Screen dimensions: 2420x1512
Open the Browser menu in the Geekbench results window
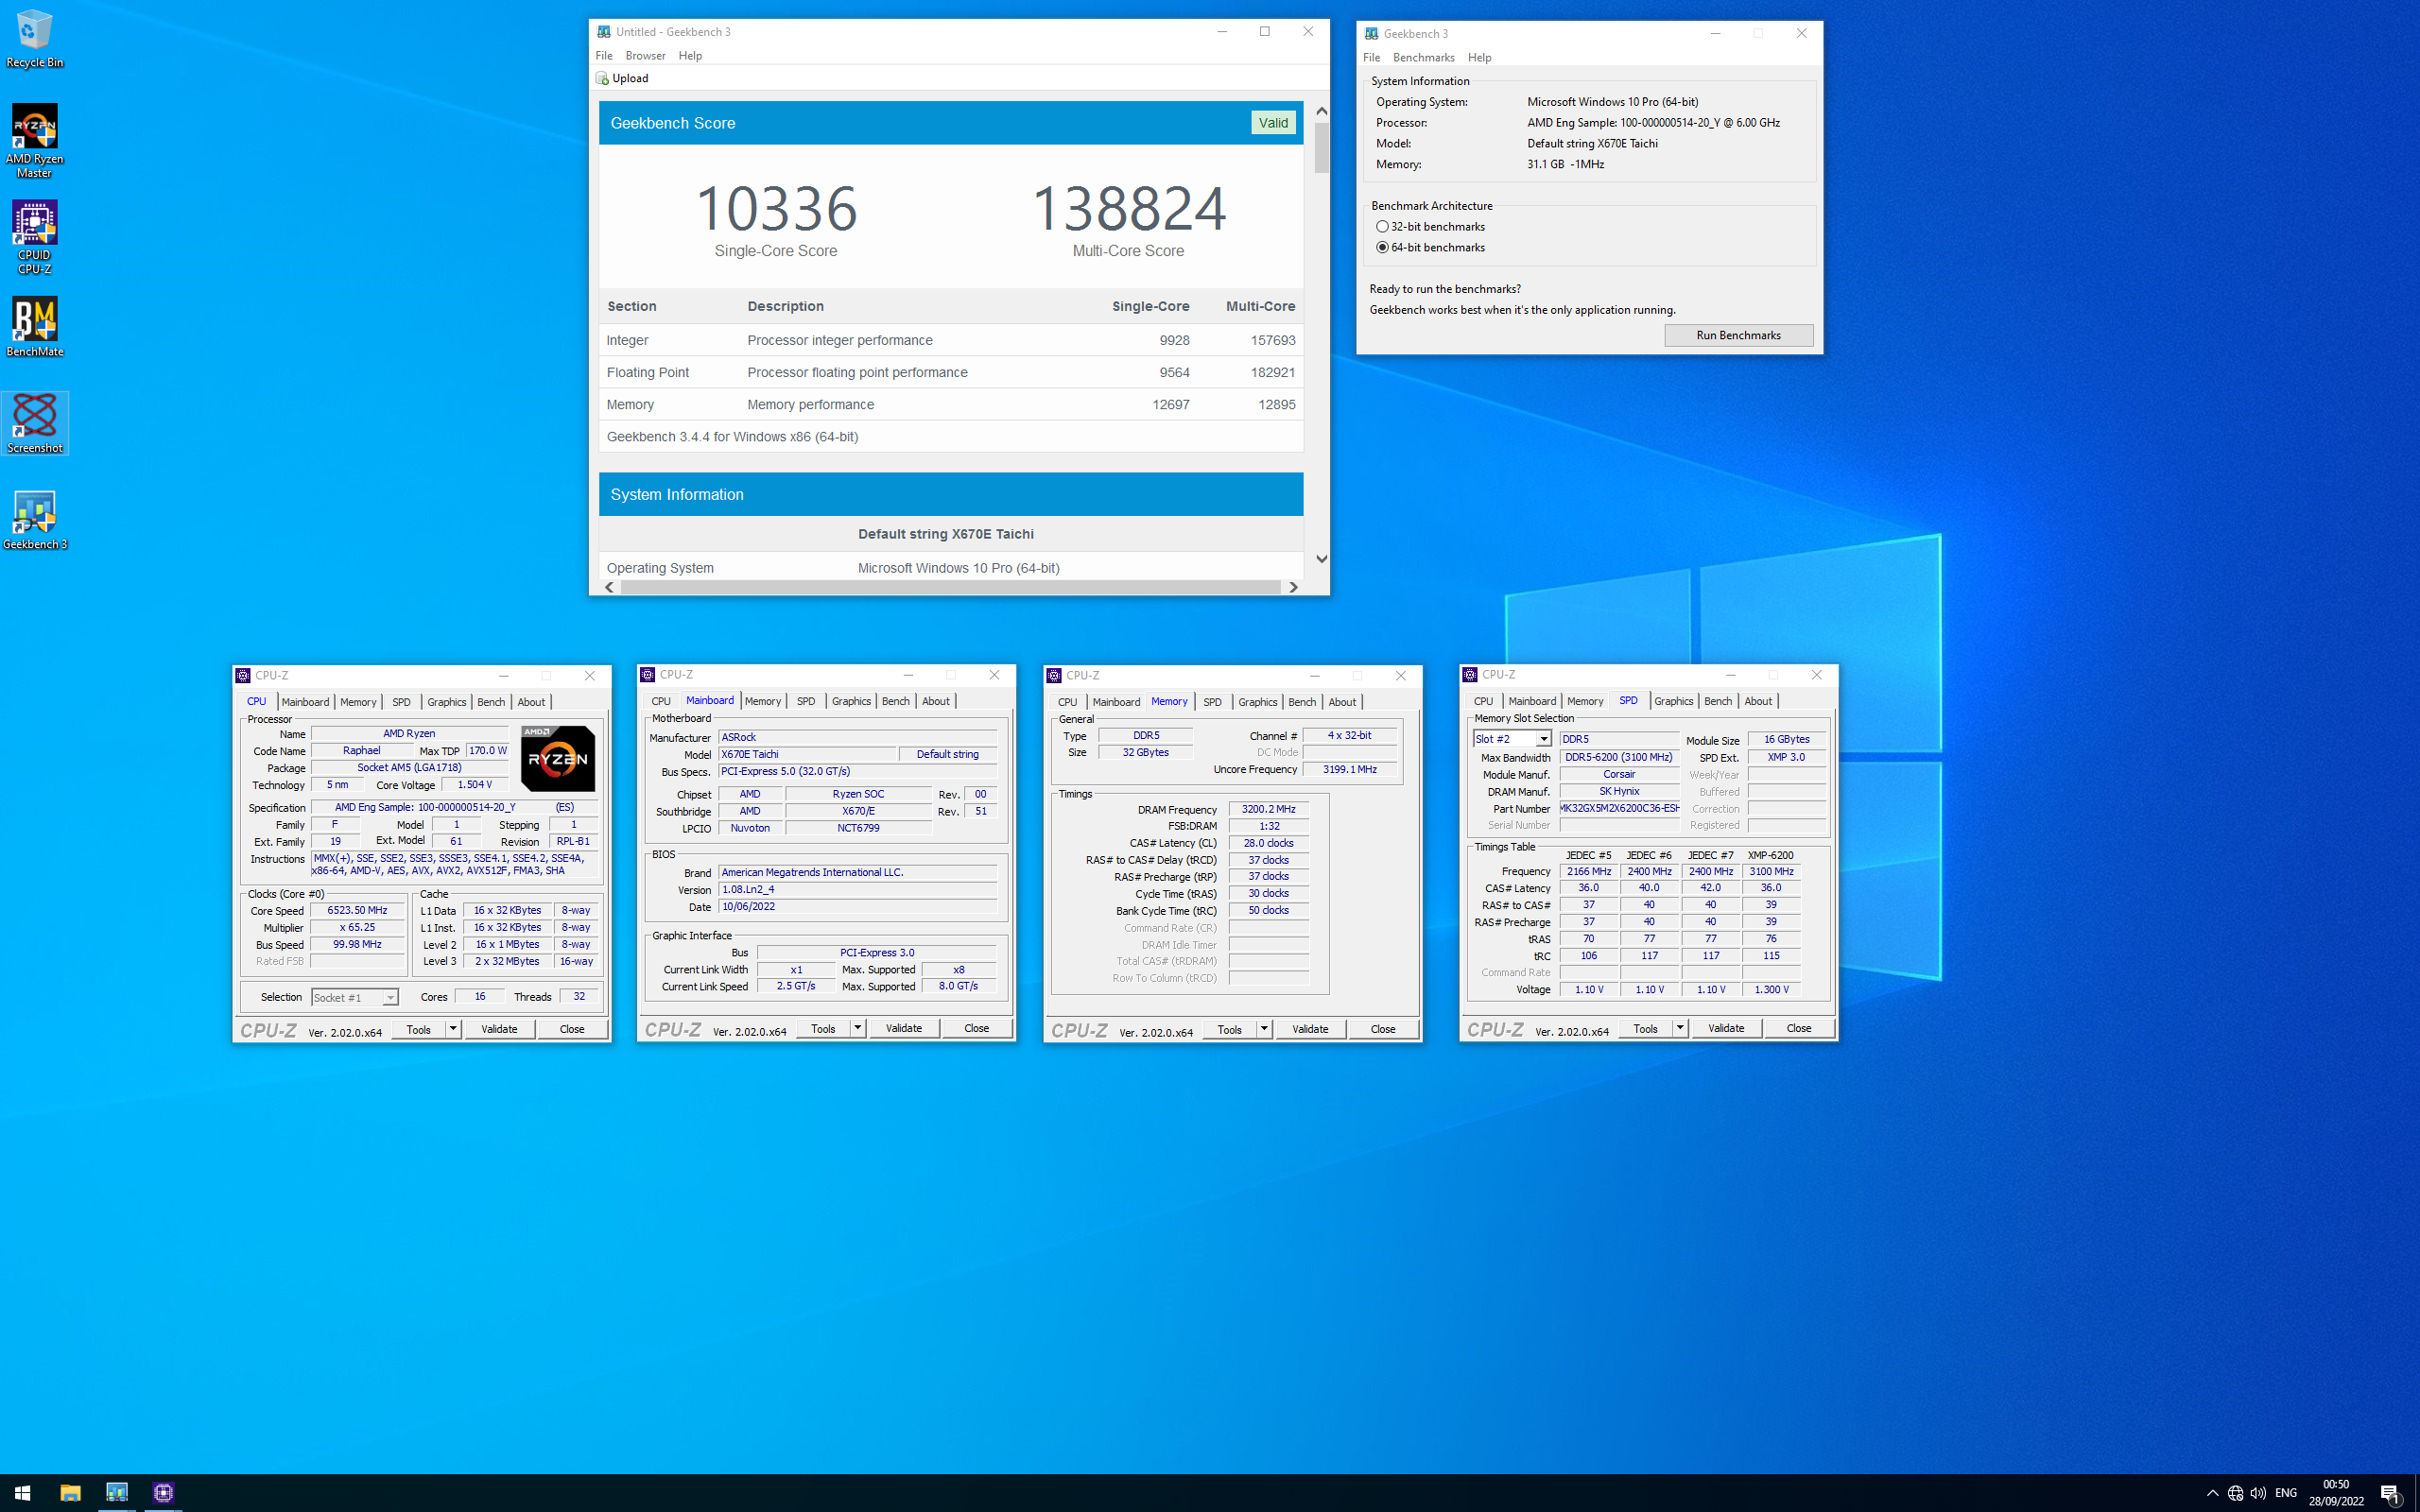click(x=645, y=56)
